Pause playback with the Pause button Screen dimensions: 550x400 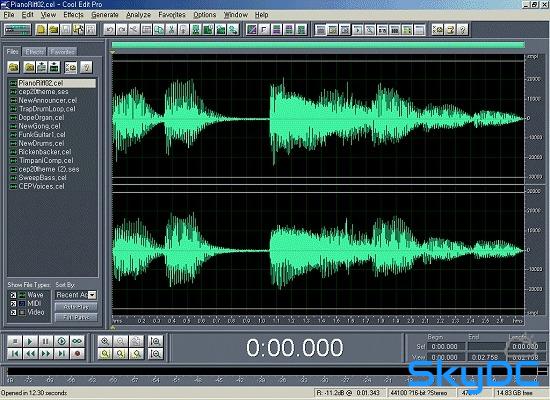coord(46,341)
